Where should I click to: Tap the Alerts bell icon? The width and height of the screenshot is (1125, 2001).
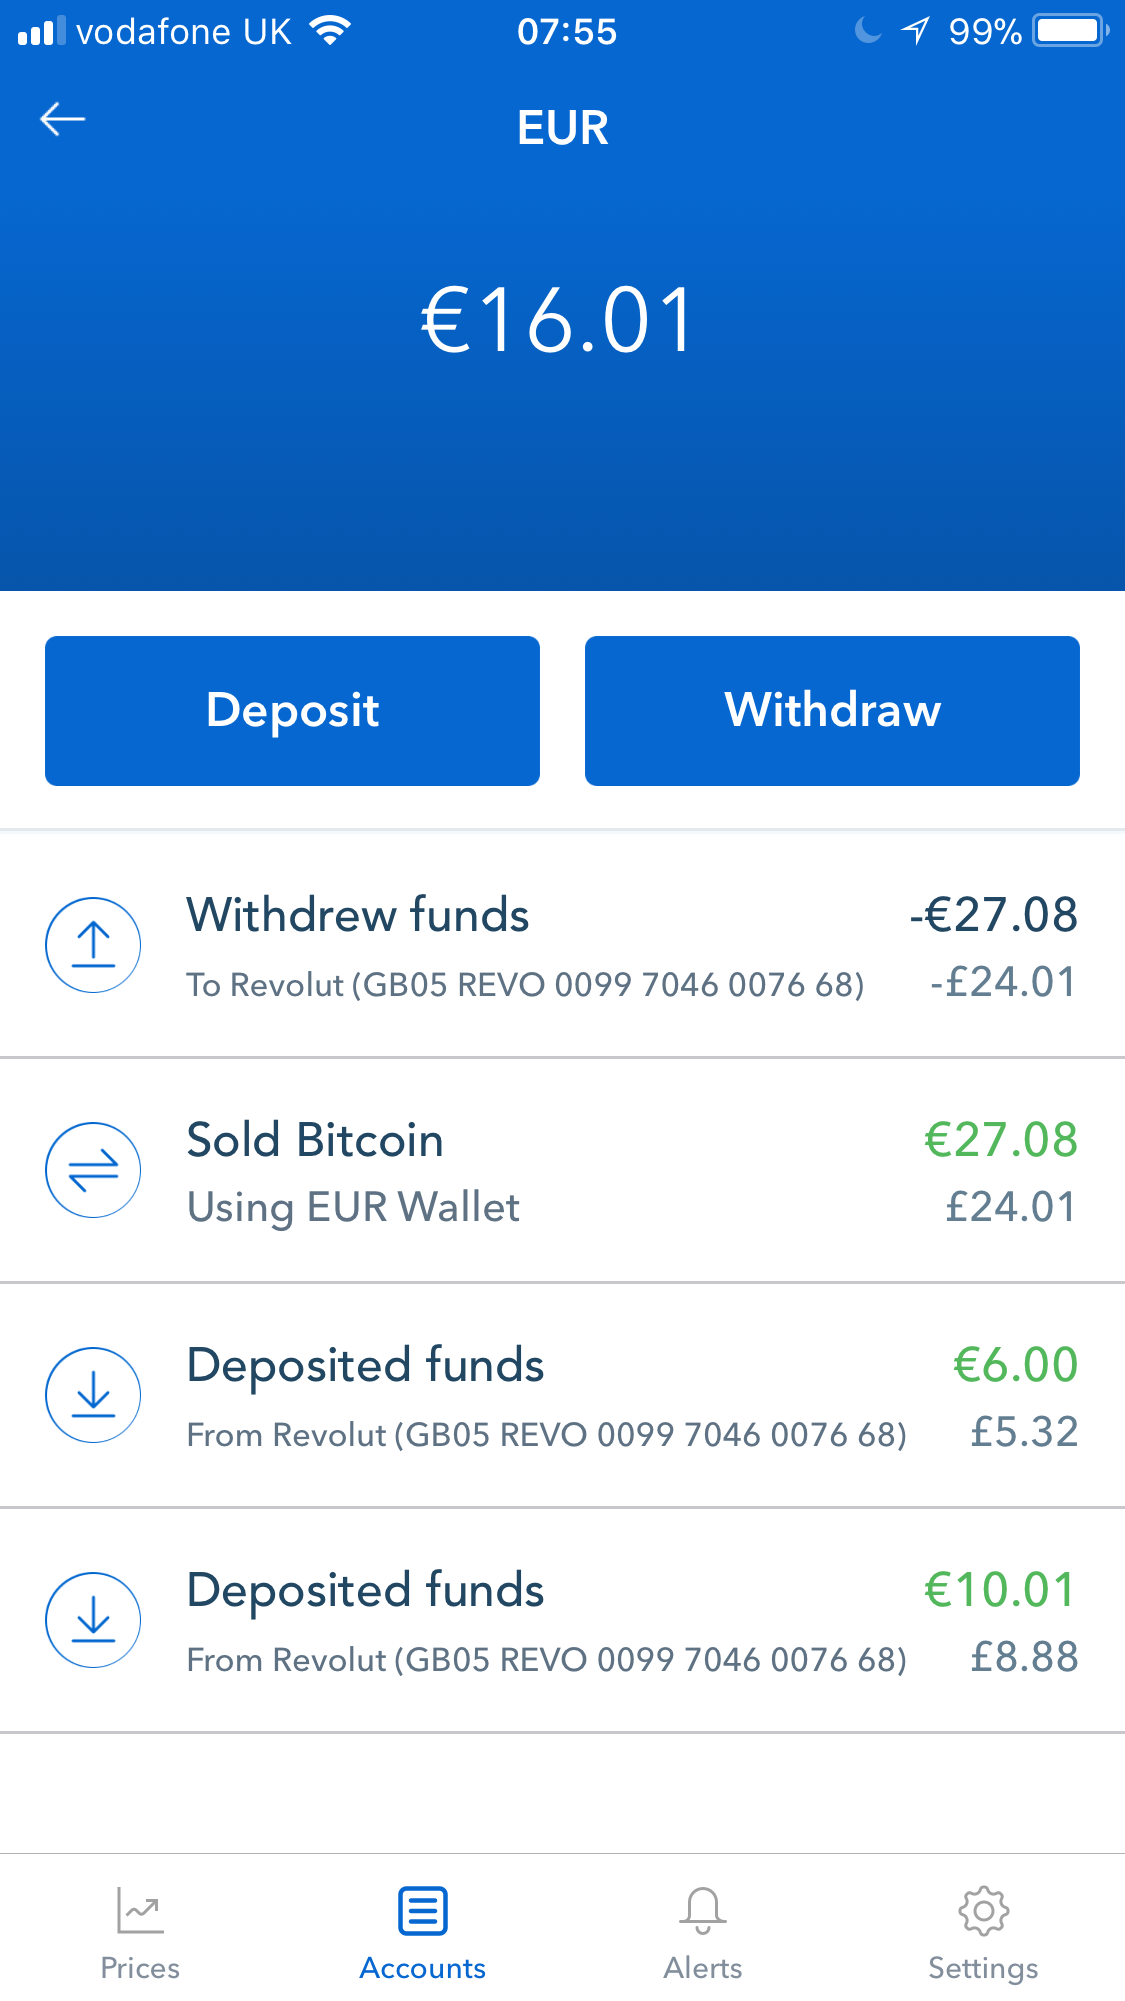click(703, 1911)
